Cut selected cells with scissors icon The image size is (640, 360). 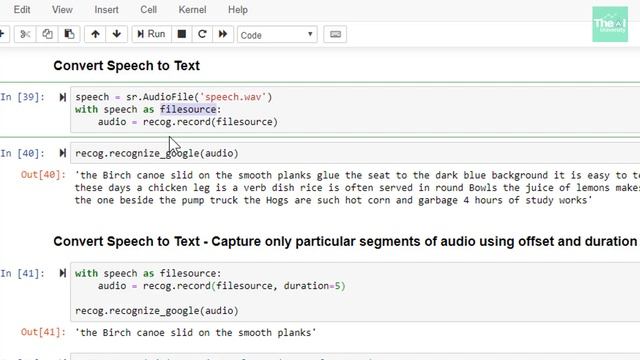[x=25, y=34]
